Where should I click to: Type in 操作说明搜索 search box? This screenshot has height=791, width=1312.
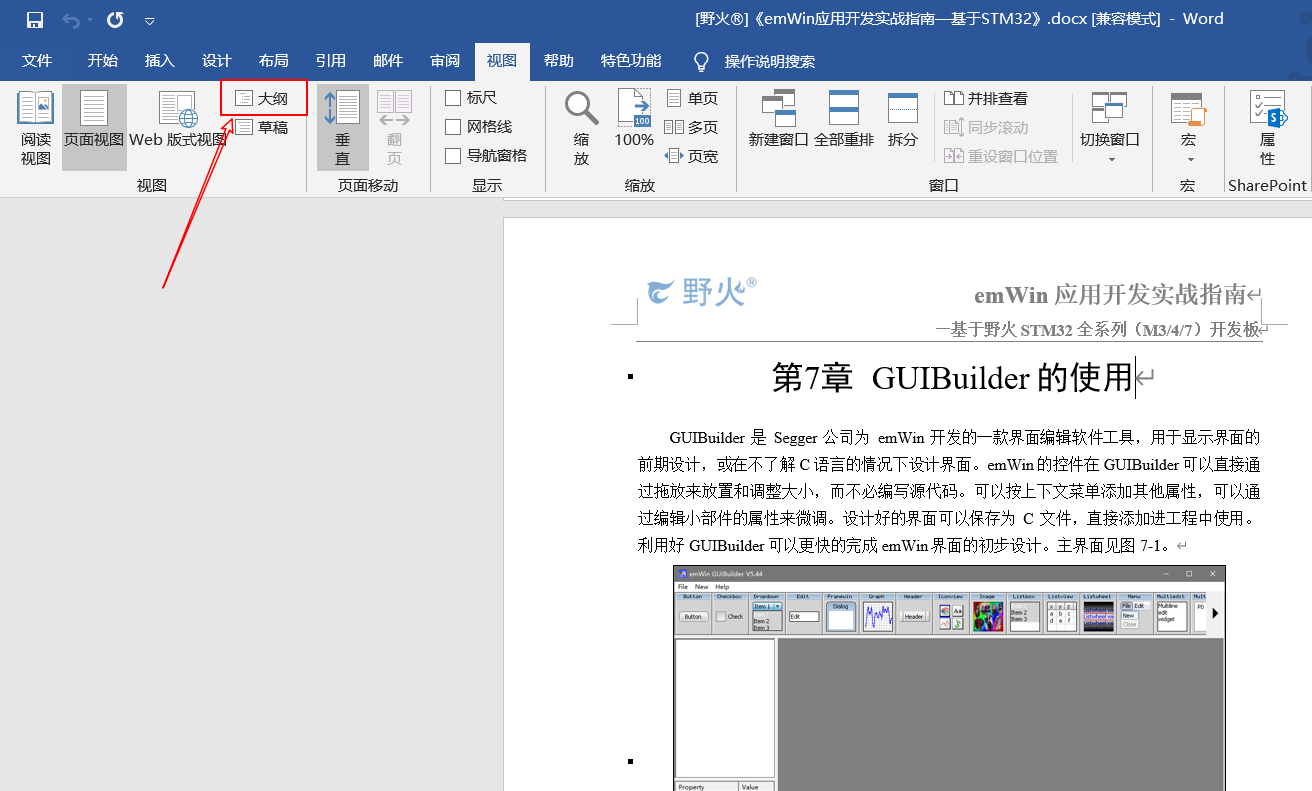click(x=769, y=62)
